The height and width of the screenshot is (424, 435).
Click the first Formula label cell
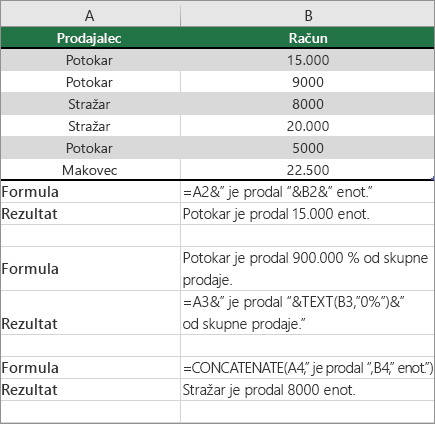[90, 192]
